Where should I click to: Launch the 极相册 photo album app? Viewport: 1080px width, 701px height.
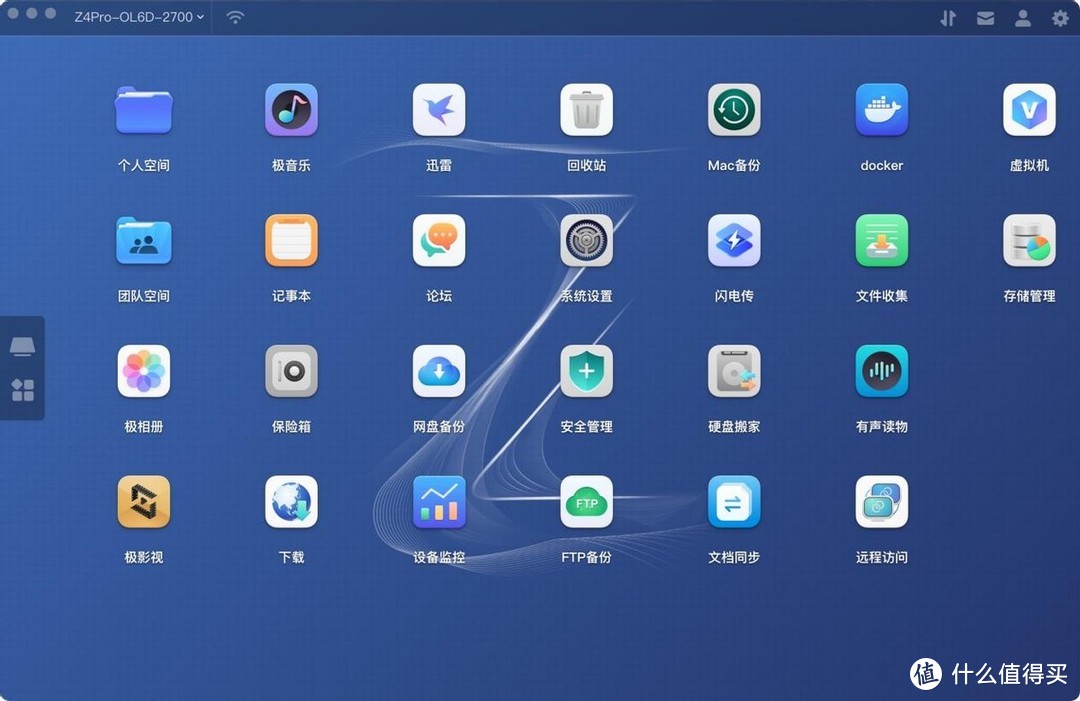pos(143,372)
